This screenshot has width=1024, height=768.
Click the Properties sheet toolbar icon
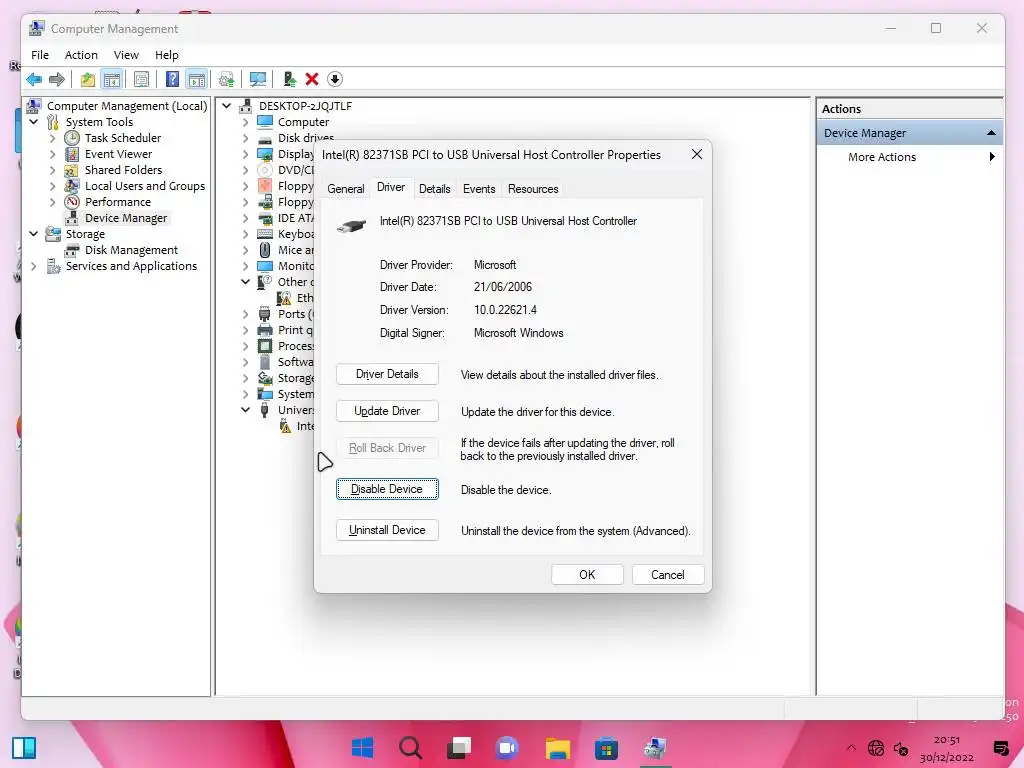click(x=141, y=80)
